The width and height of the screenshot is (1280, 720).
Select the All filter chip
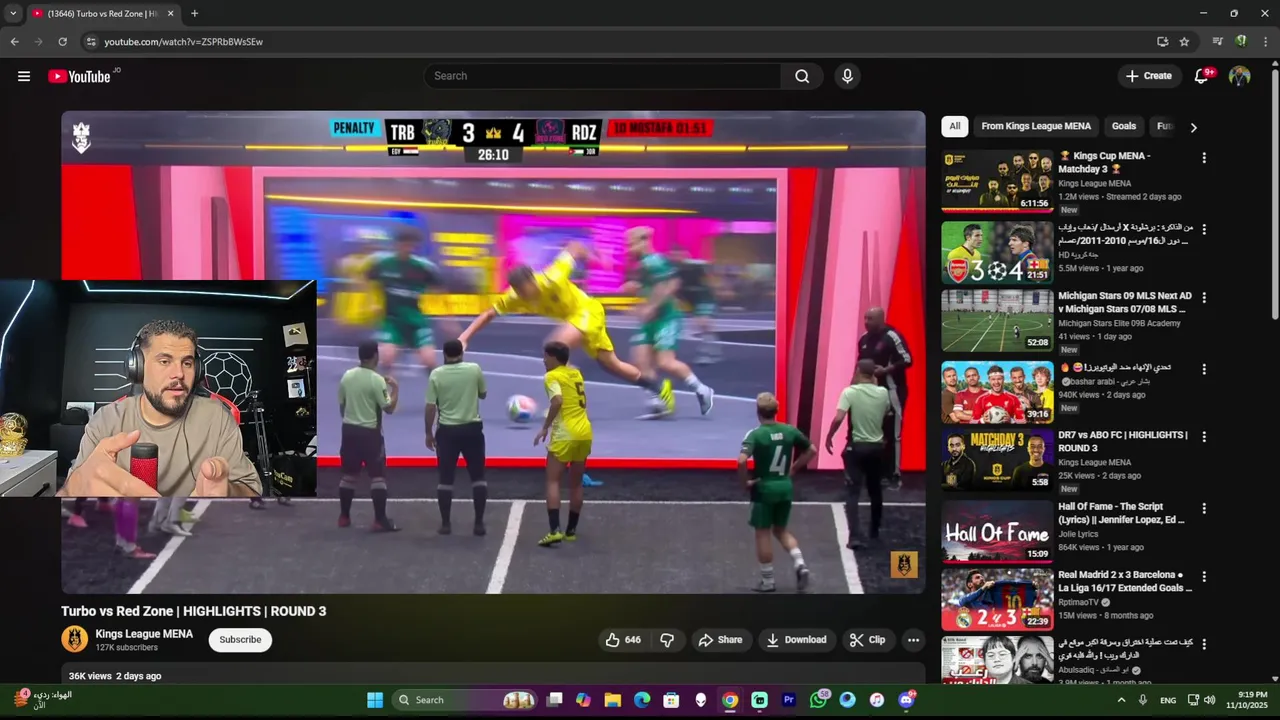955,126
